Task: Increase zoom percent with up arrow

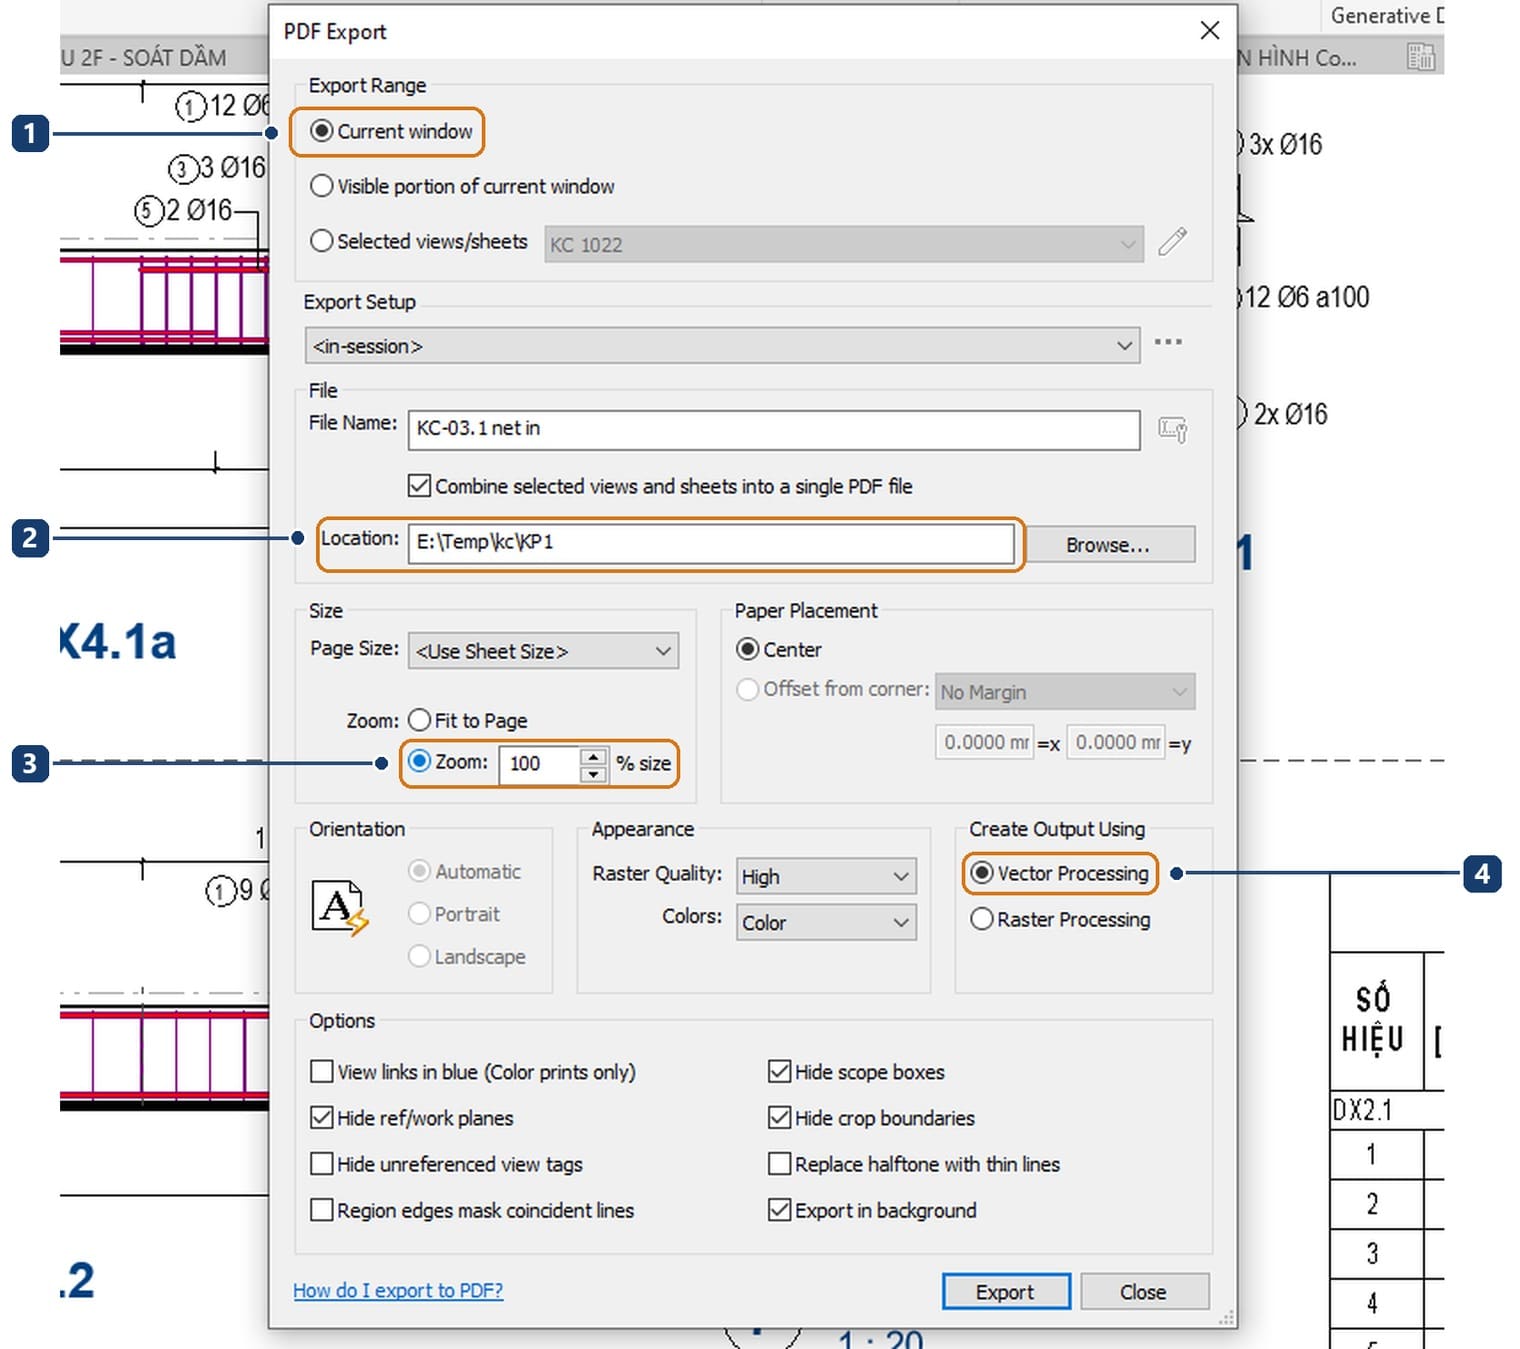Action: [593, 755]
